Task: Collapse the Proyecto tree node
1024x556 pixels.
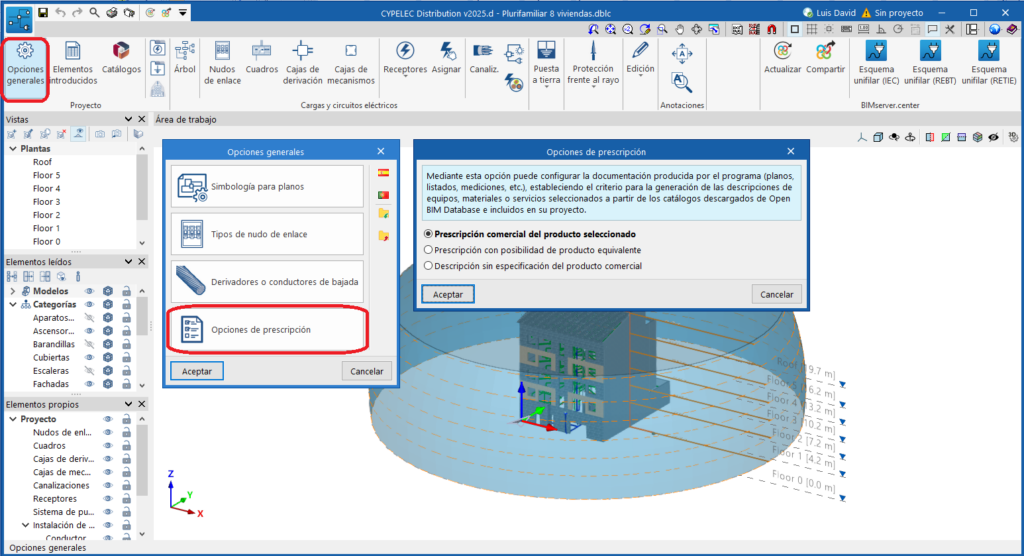Action: 12,419
